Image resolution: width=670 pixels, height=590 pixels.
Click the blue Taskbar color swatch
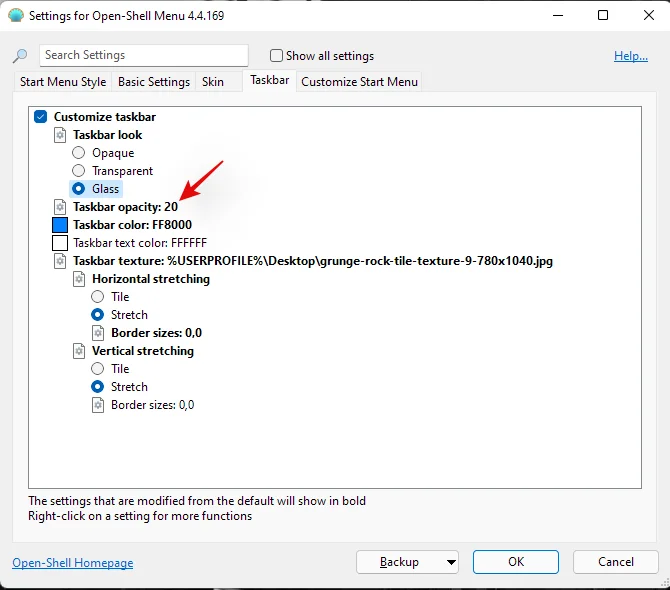pos(60,225)
